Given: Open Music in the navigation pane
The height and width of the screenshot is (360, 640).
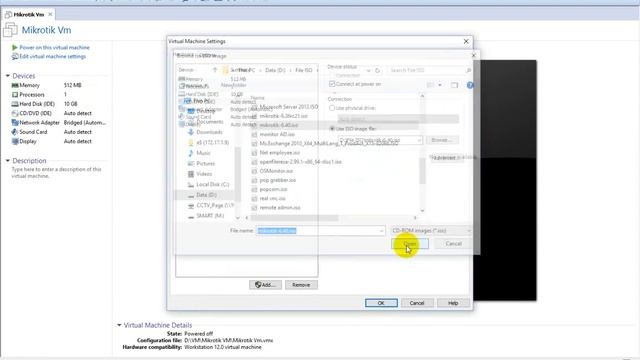Looking at the screenshot, I should point(203,153).
